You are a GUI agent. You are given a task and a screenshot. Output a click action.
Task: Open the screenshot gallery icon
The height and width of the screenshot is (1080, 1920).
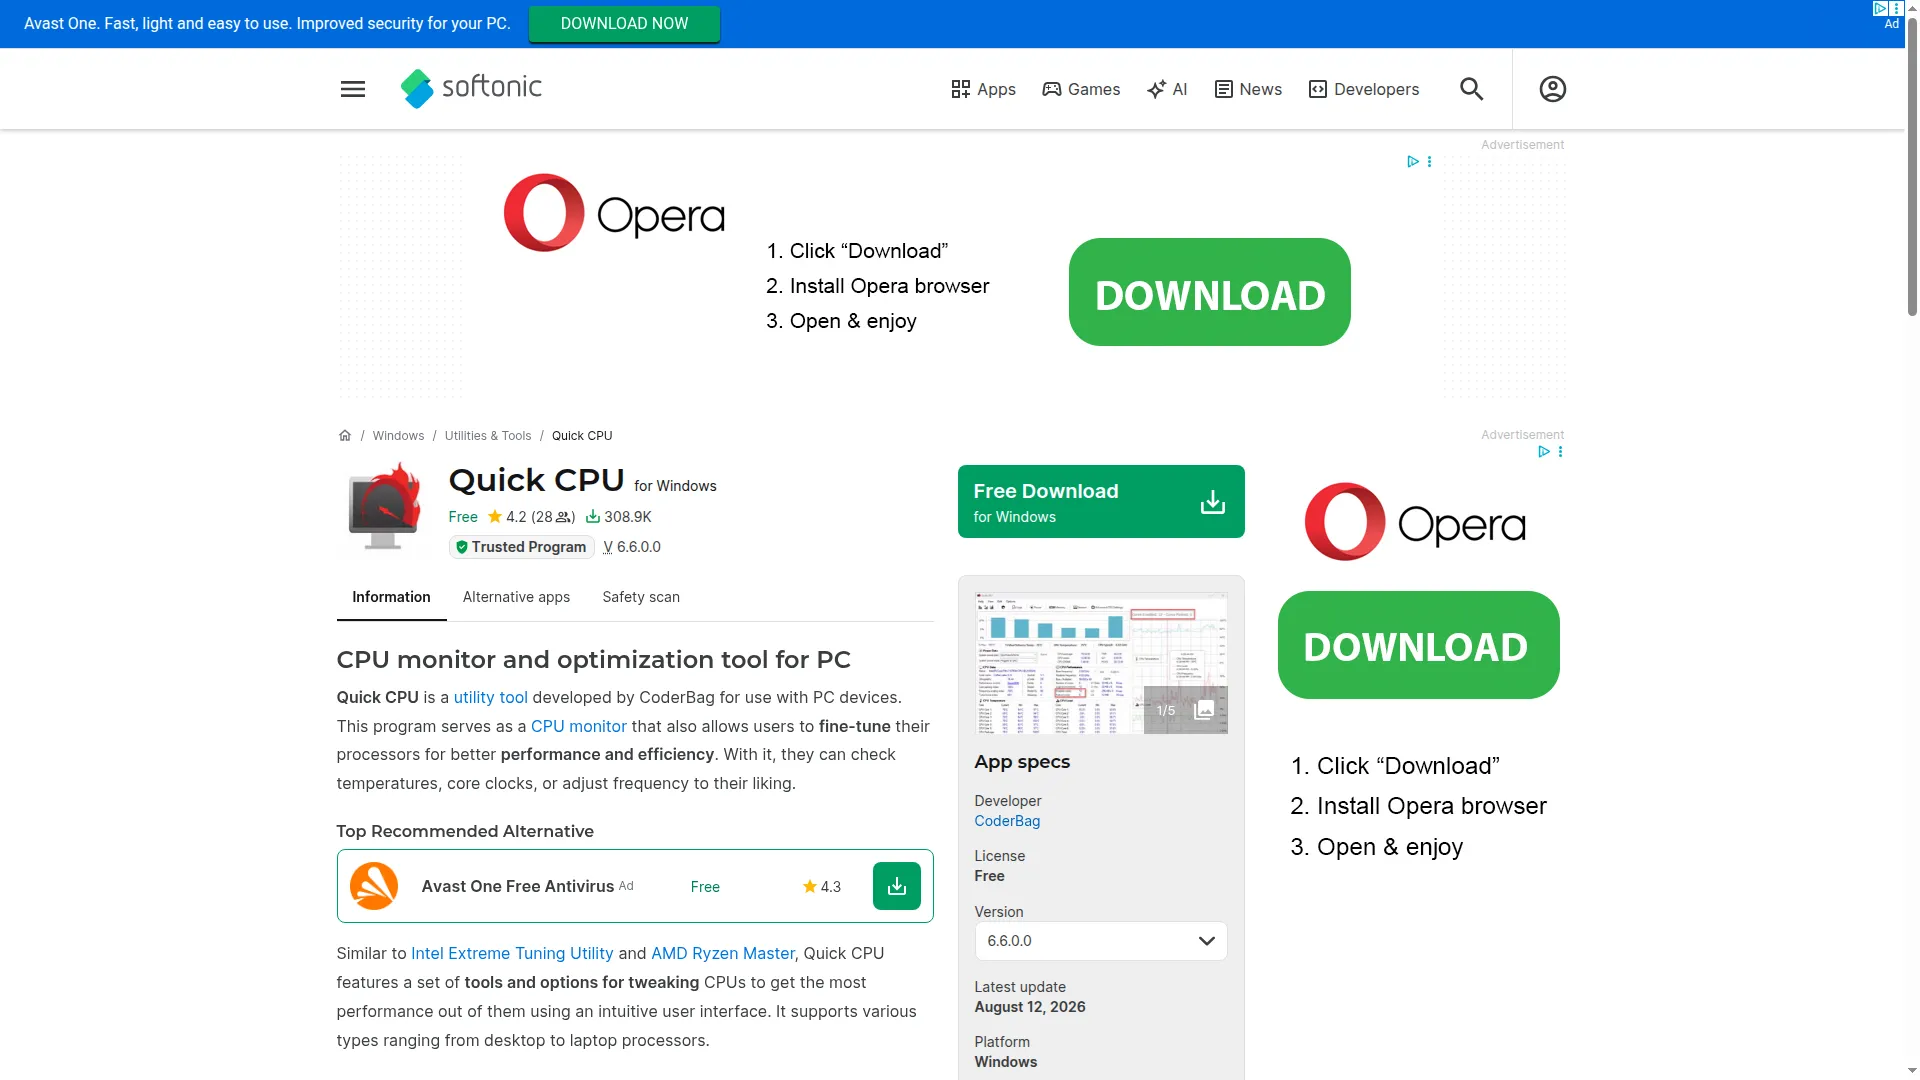tap(1204, 710)
